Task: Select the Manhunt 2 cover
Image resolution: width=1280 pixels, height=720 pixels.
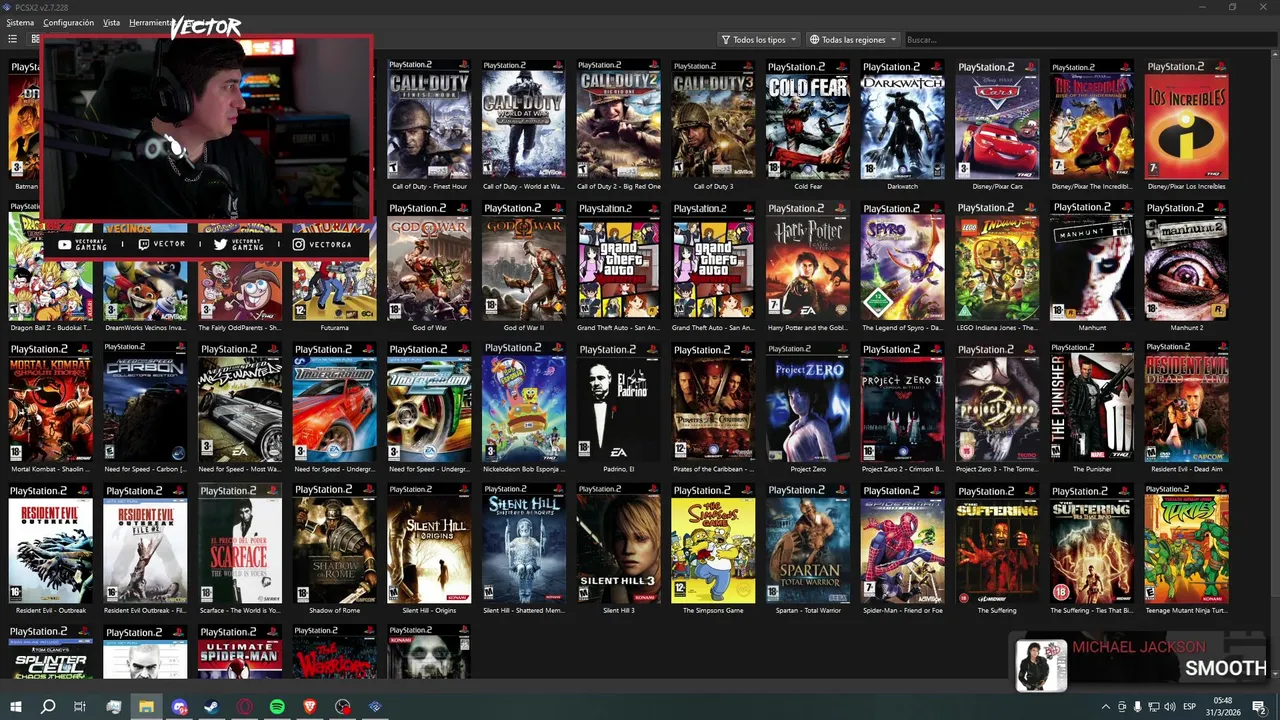Action: pyautogui.click(x=1186, y=261)
